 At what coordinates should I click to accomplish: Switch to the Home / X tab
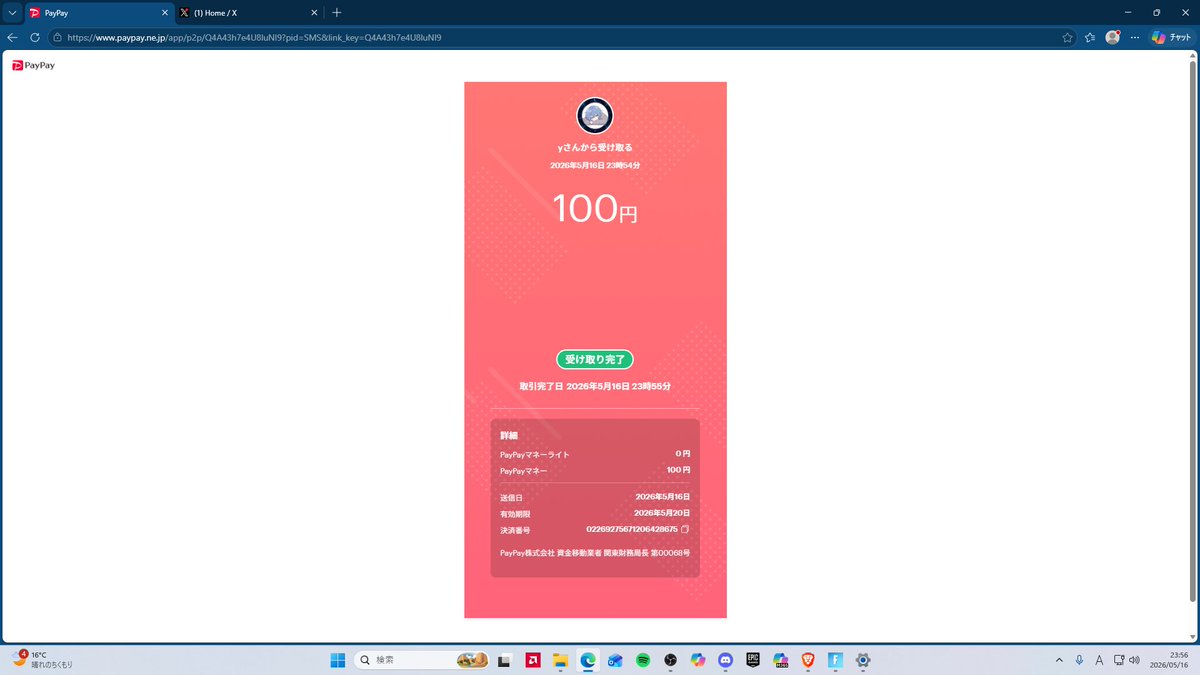tap(248, 13)
